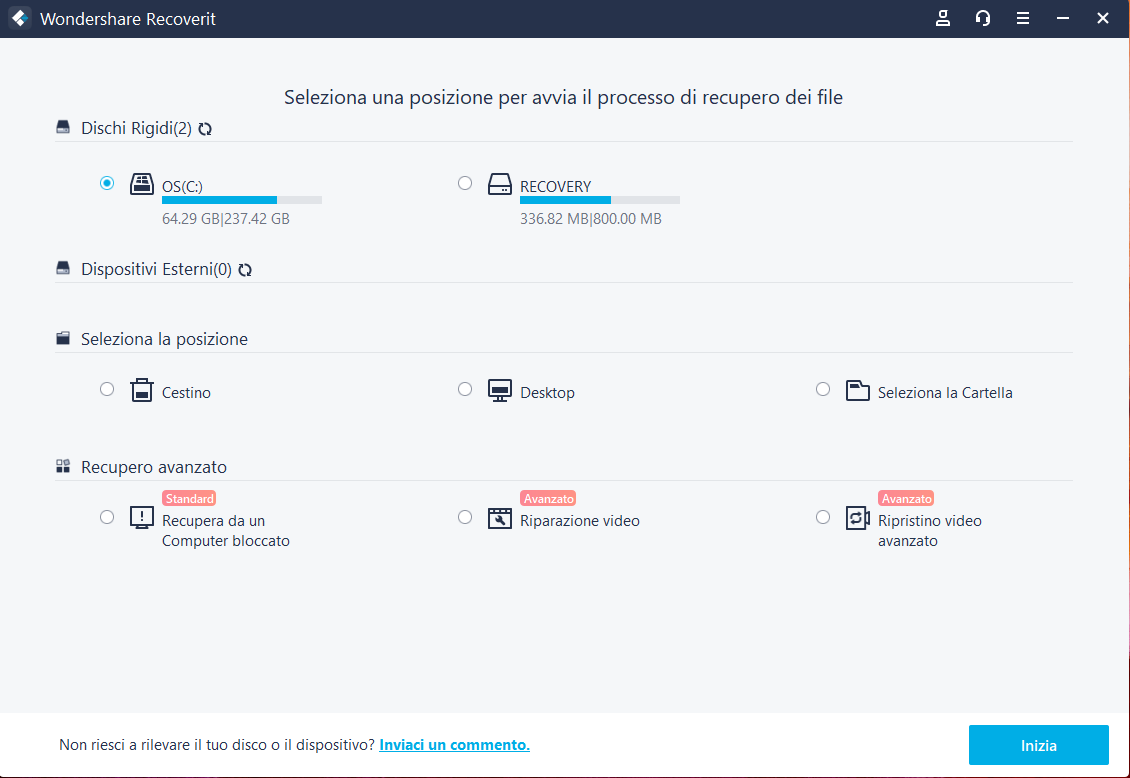Viewport: 1130px width, 778px height.
Task: Select the Seleziona la Cartella radio button
Action: [x=823, y=389]
